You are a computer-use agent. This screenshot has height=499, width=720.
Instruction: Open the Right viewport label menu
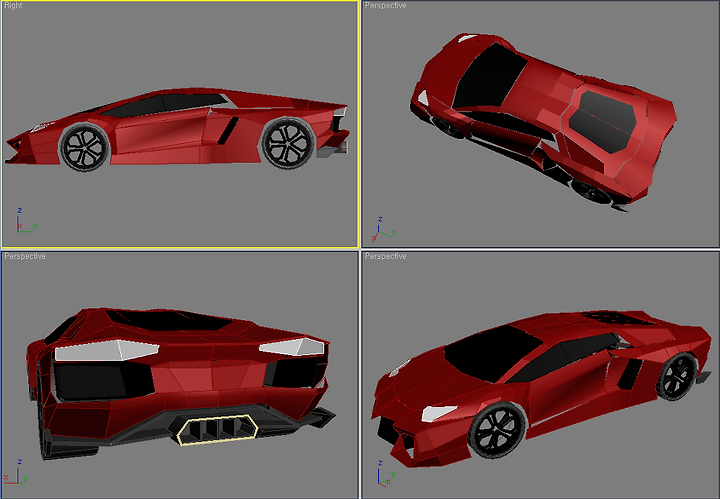pos(13,6)
